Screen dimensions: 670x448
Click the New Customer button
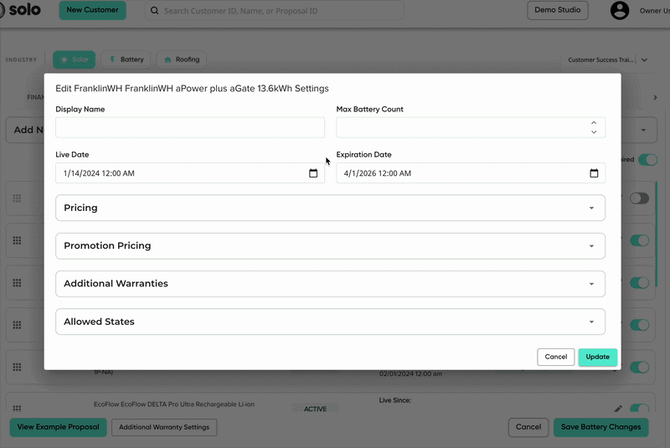pos(92,10)
